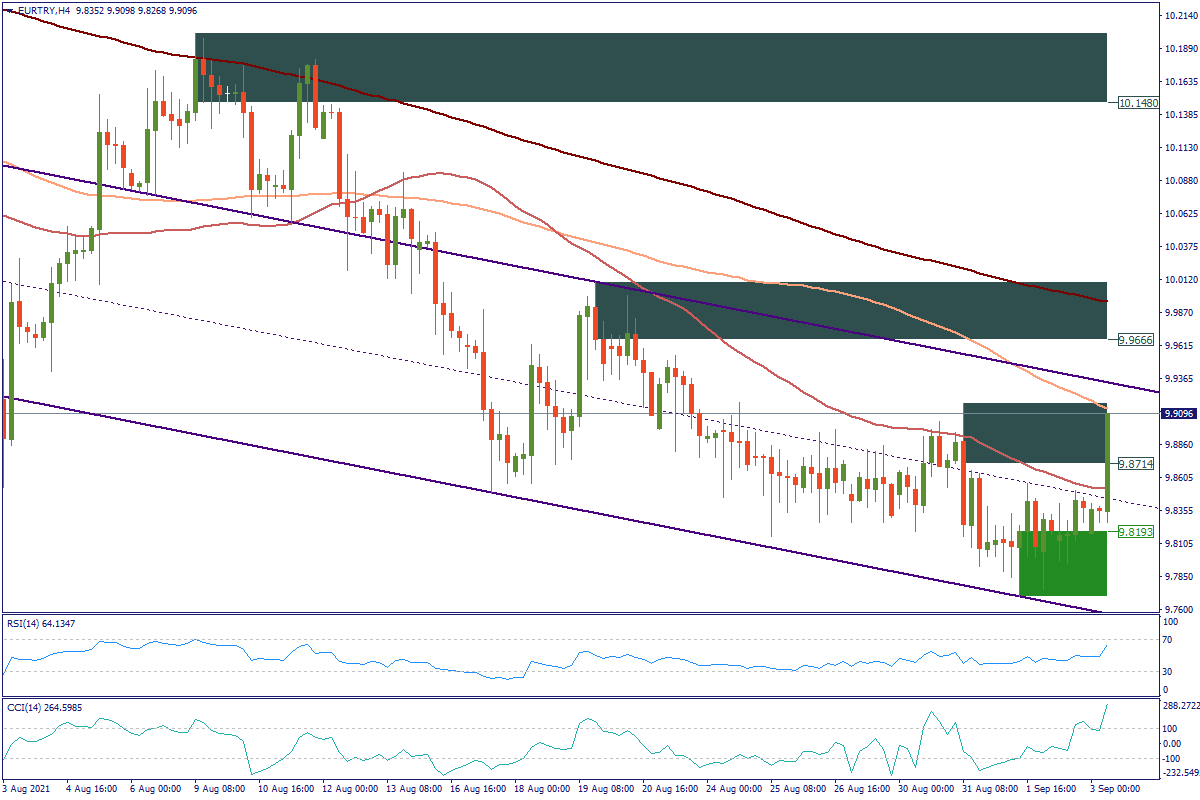Click the 9.8193 support price tag
1200x800 pixels.
(1136, 531)
